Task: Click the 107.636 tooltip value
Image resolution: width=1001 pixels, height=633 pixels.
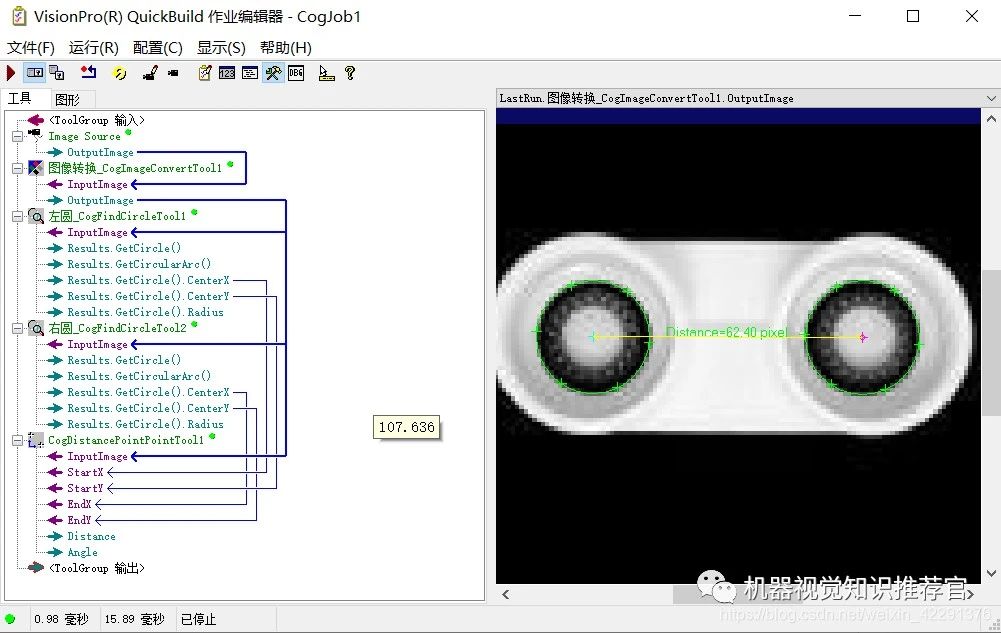Action: click(407, 427)
